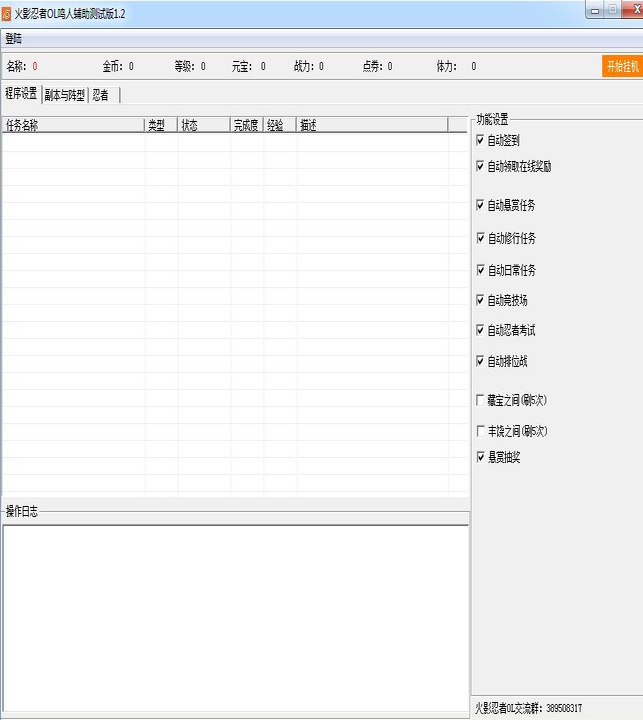Uncheck the 自动签到 checkbox
This screenshot has height=720, width=643.
481,141
